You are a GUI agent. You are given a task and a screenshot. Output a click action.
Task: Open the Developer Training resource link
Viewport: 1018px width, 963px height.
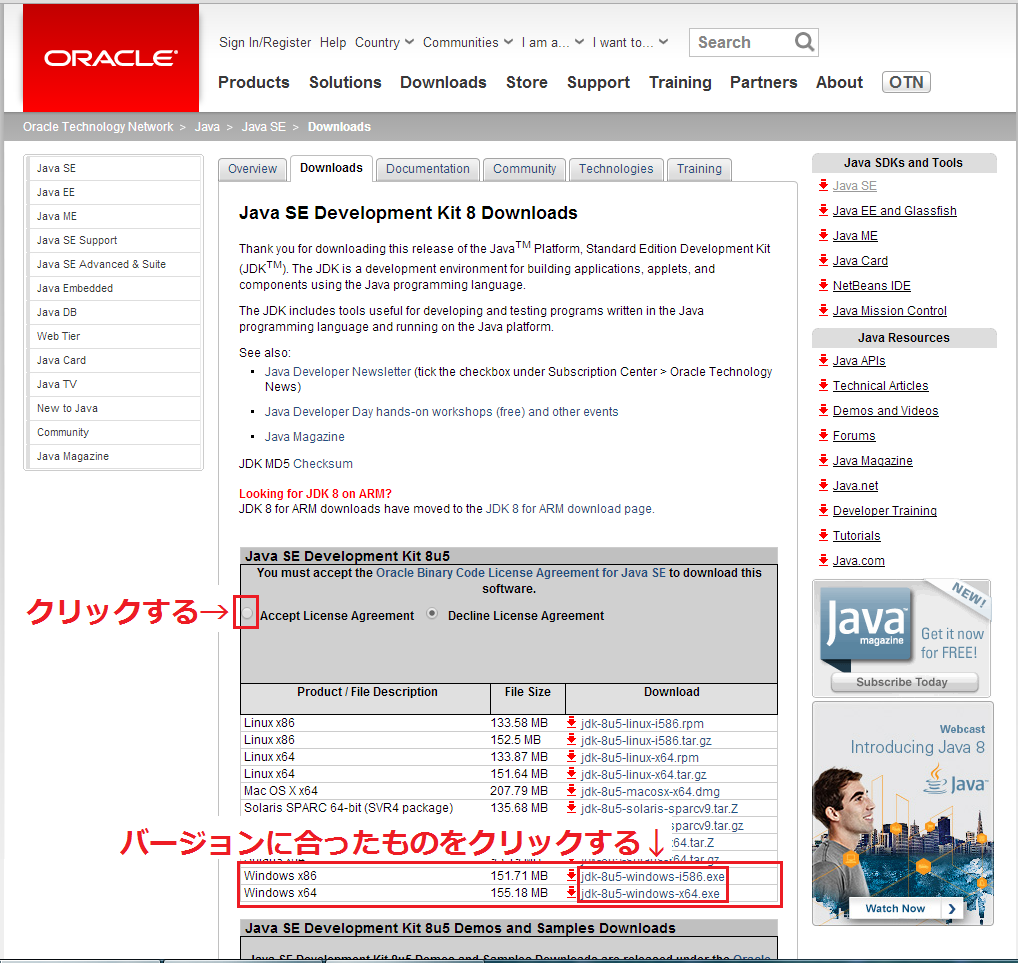click(884, 510)
